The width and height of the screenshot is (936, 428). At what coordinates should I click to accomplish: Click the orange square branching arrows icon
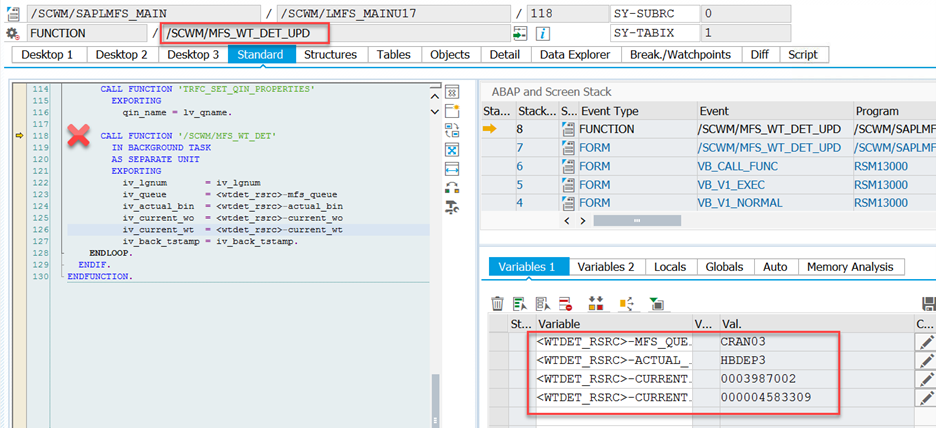[626, 304]
